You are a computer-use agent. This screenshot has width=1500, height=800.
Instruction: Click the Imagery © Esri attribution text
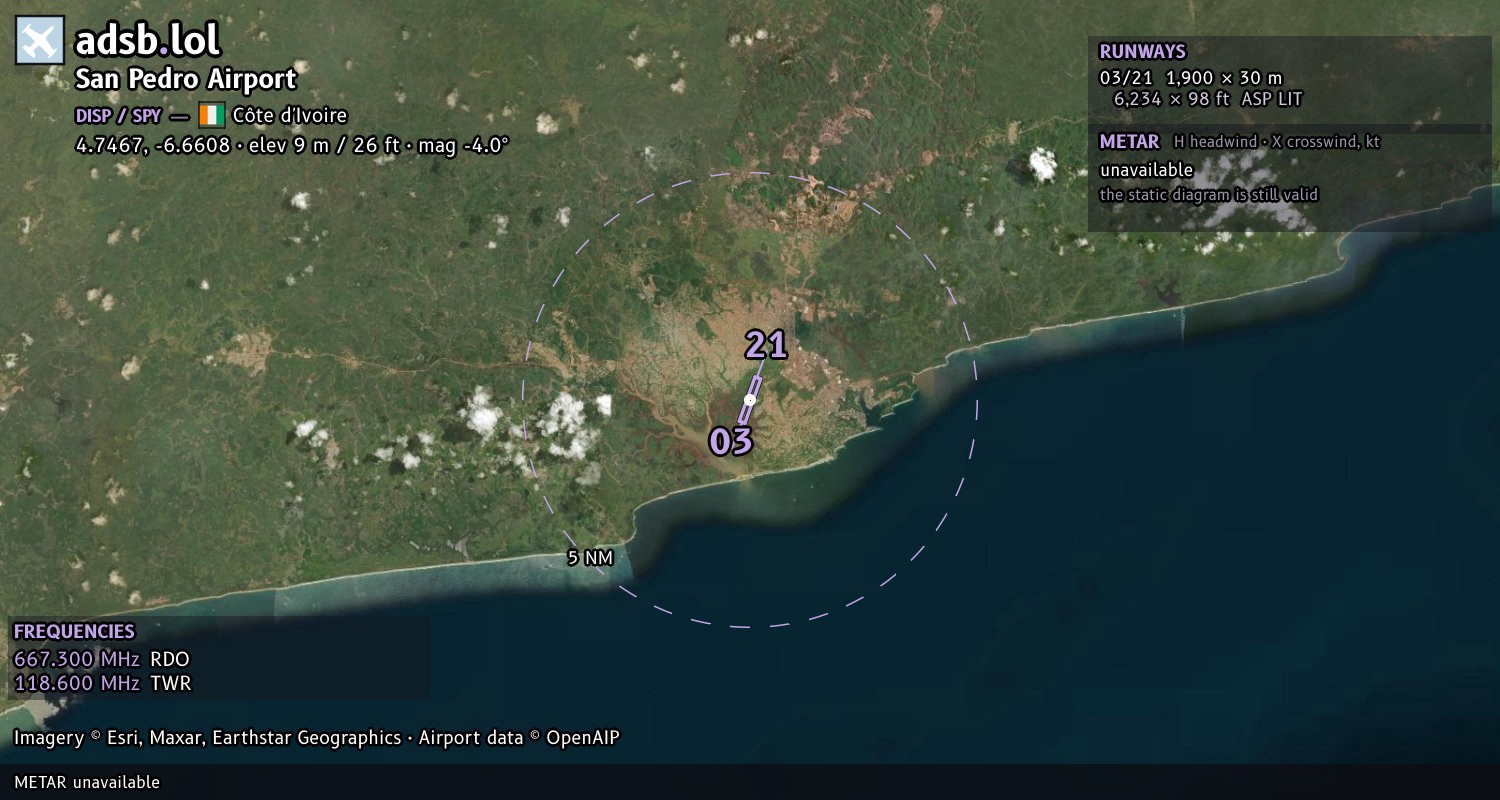coord(317,738)
